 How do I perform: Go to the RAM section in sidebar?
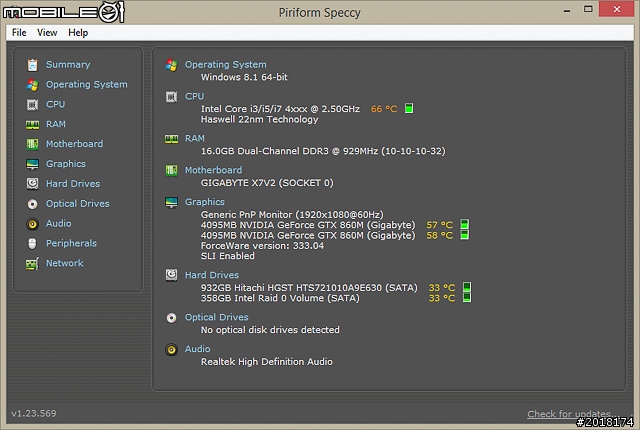coord(56,124)
